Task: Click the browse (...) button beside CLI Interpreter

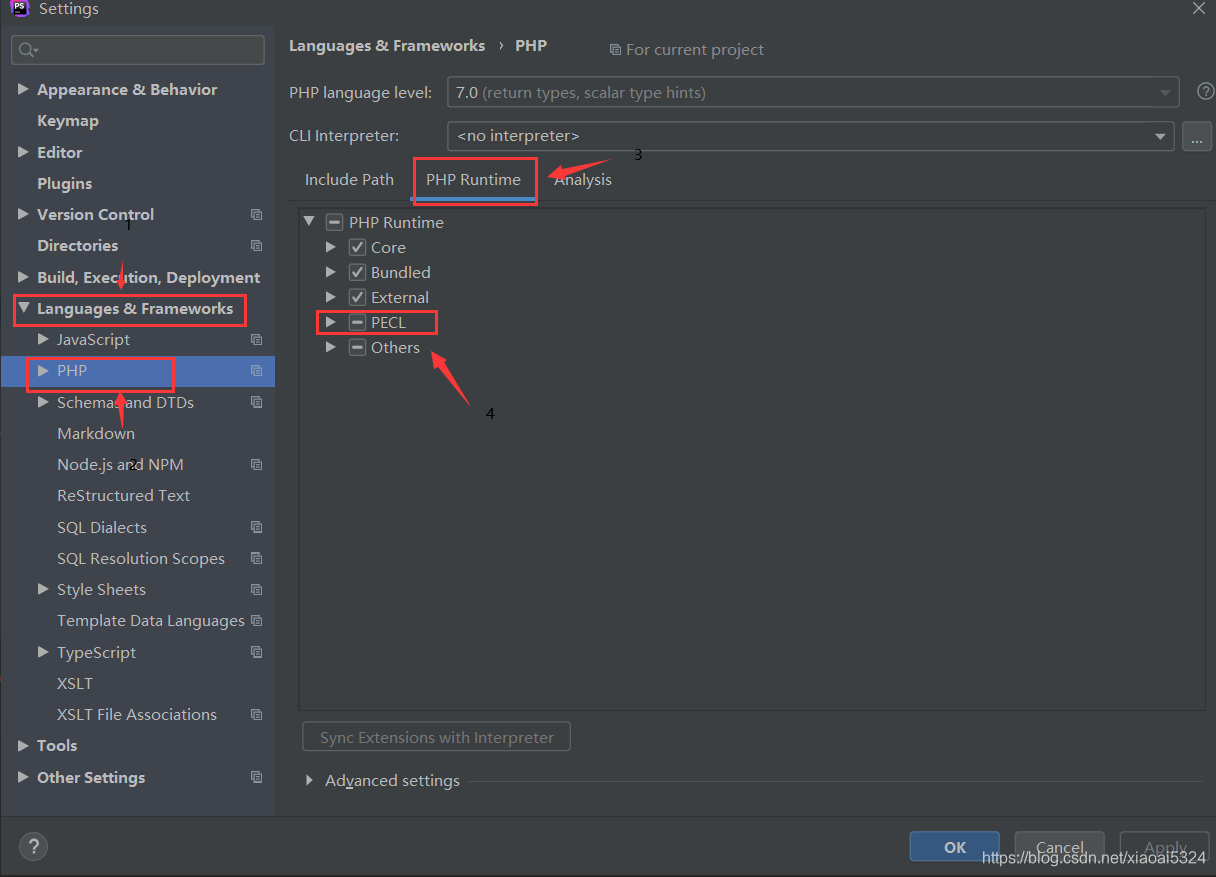Action: [1196, 136]
